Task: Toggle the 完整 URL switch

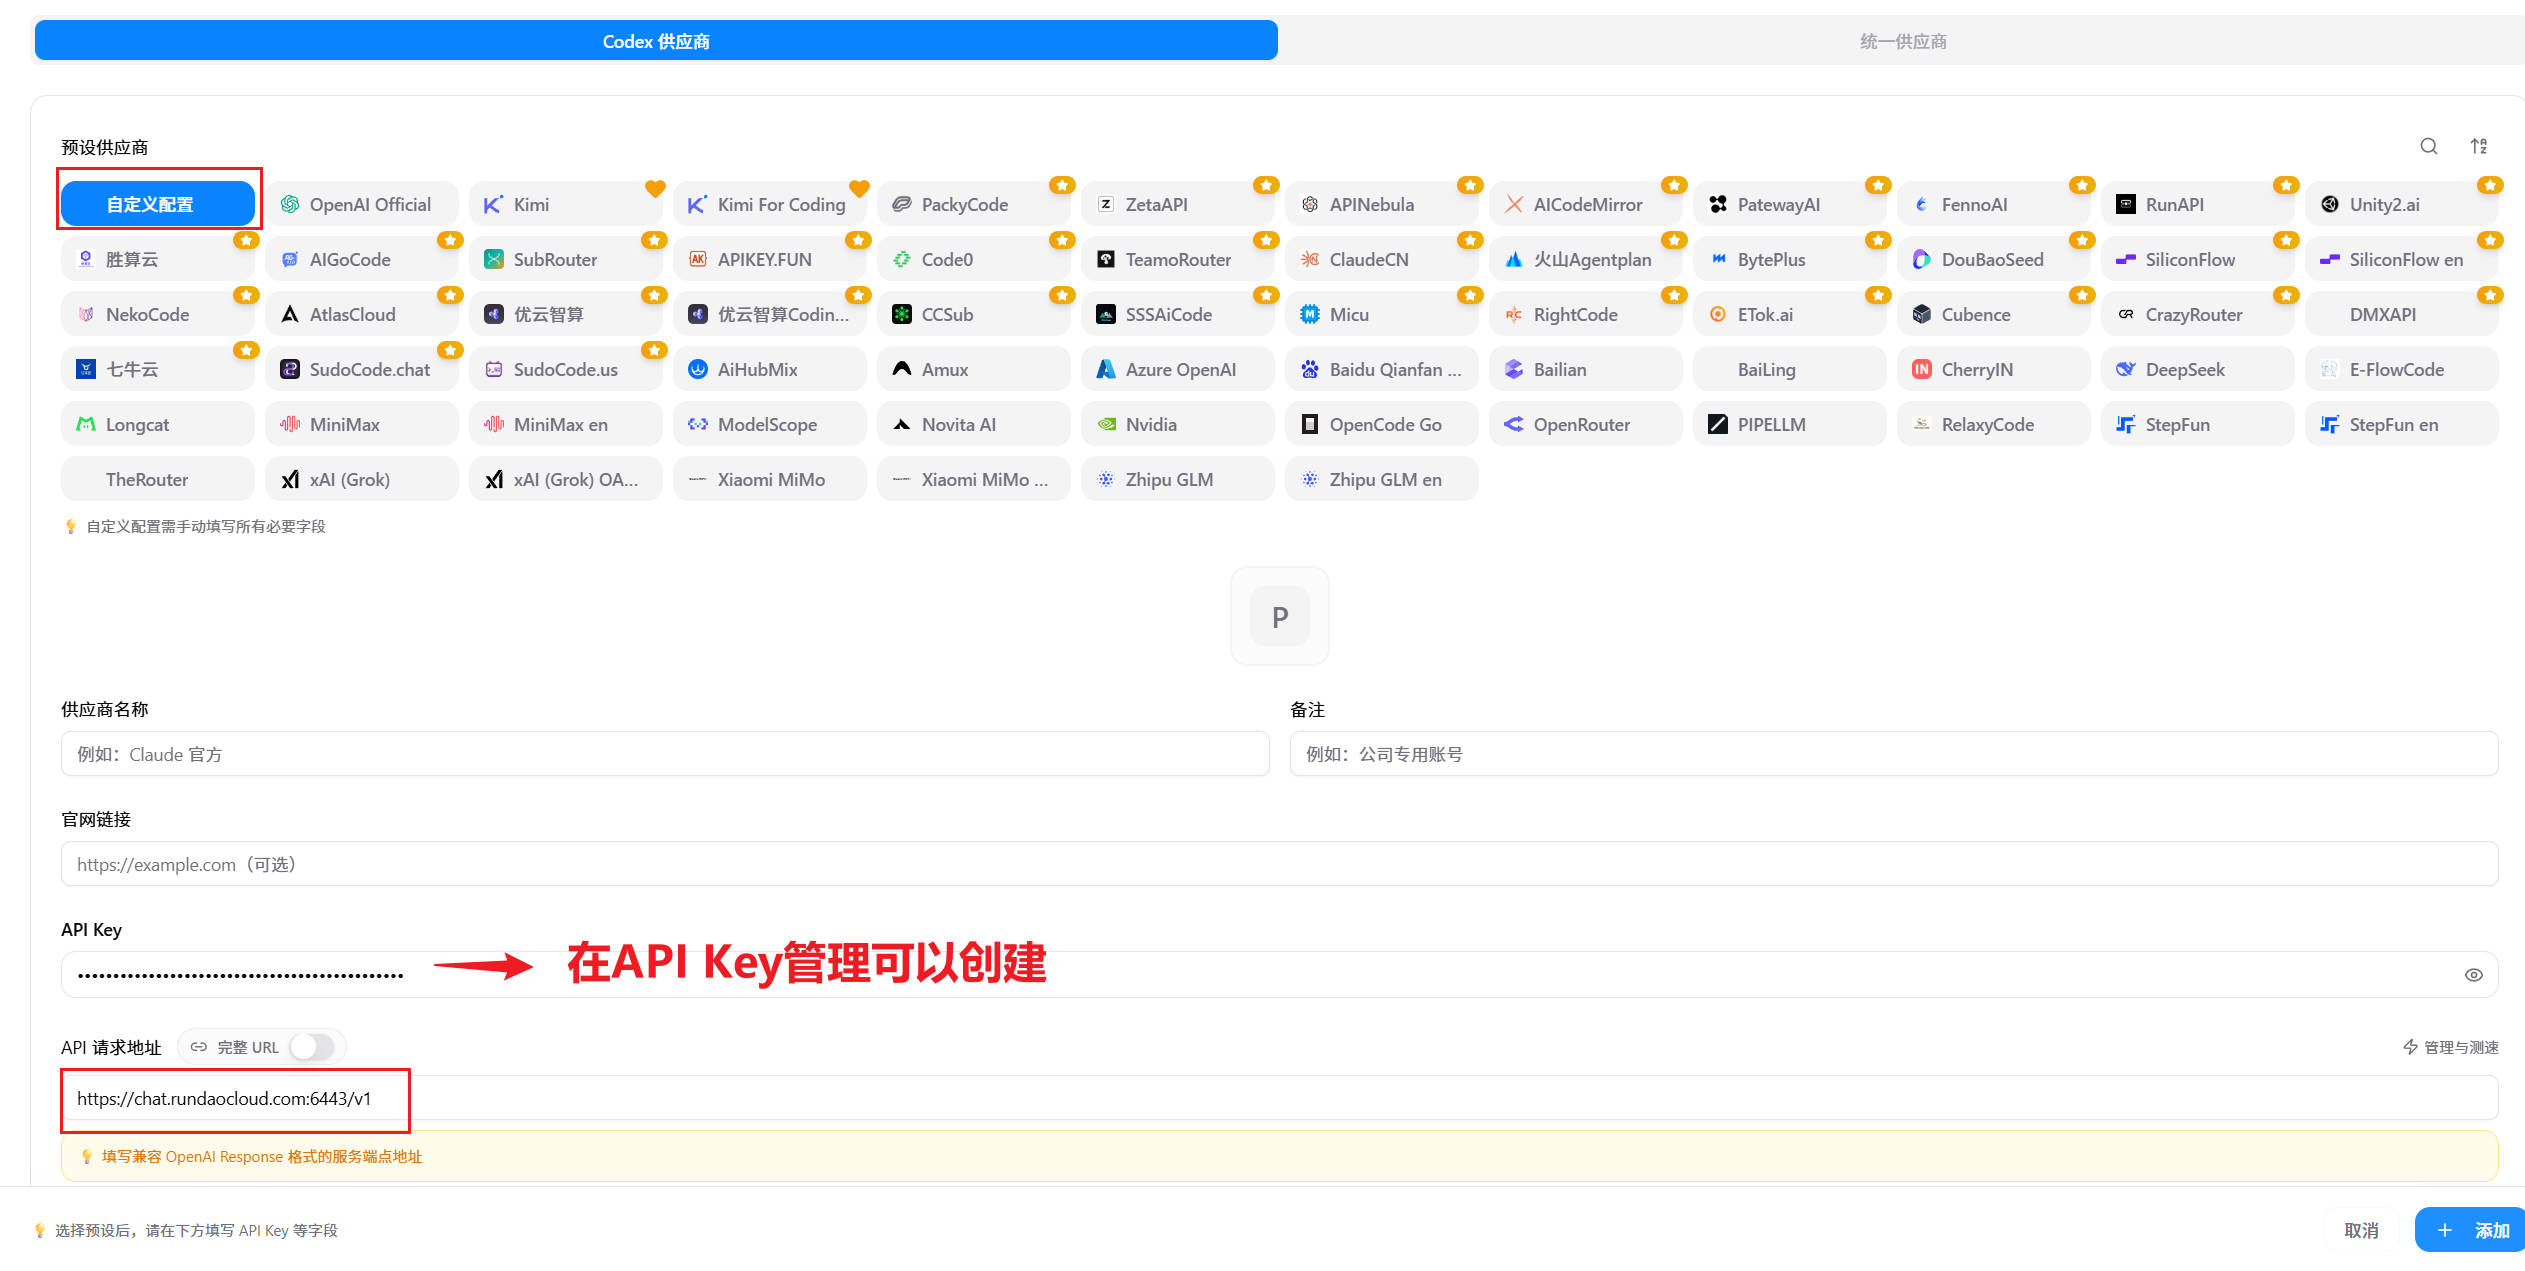Action: click(x=312, y=1047)
